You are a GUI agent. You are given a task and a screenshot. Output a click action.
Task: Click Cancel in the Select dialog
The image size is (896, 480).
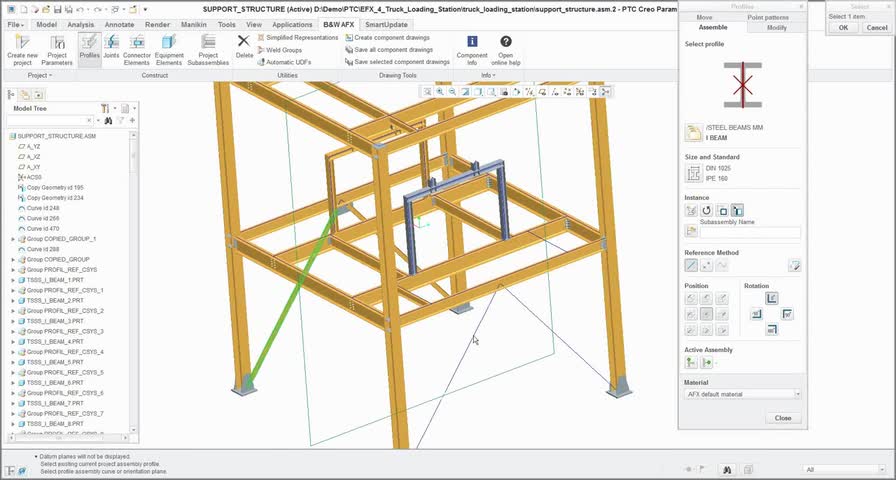pyautogui.click(x=877, y=27)
